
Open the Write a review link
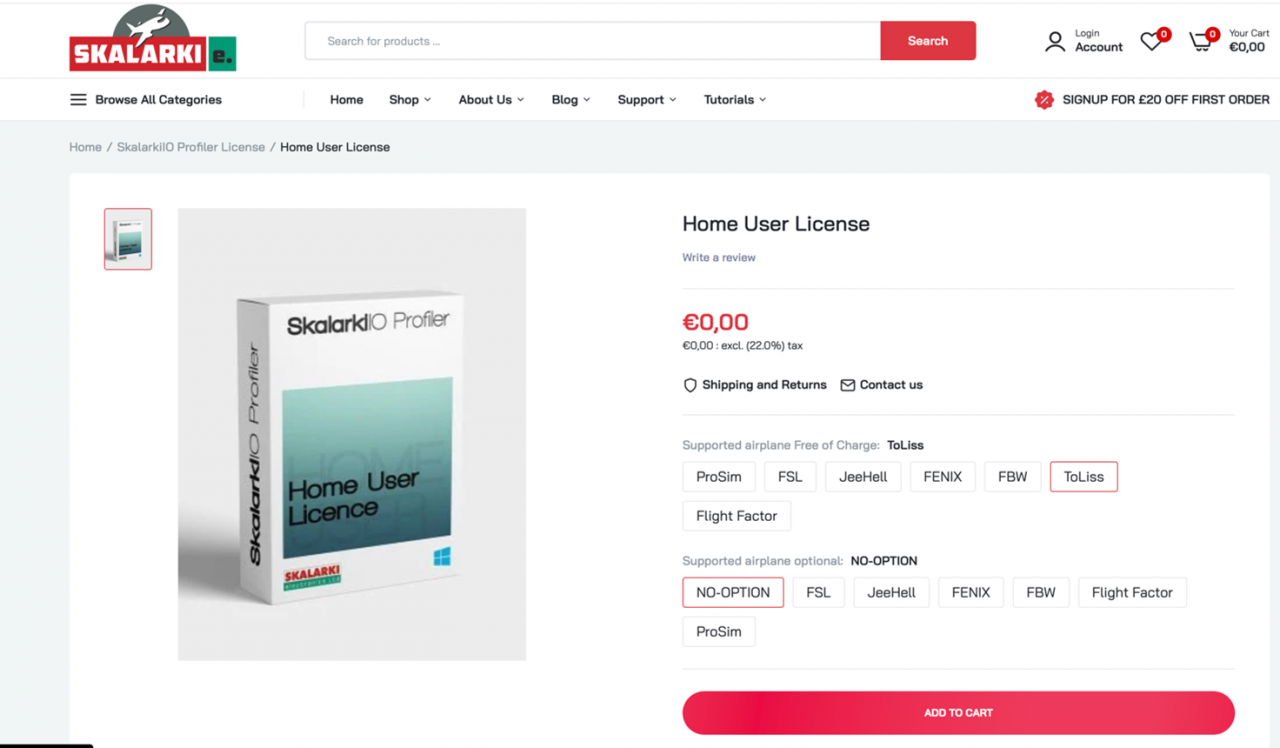719,258
